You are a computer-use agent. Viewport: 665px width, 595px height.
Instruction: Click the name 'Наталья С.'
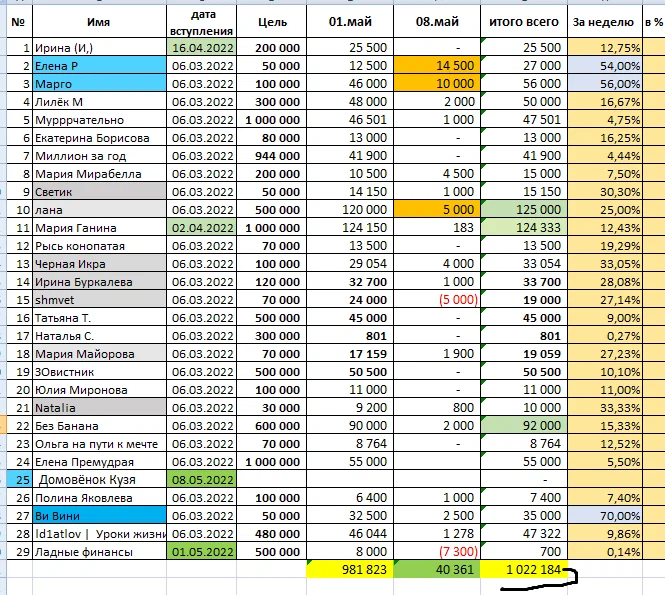tap(99, 336)
